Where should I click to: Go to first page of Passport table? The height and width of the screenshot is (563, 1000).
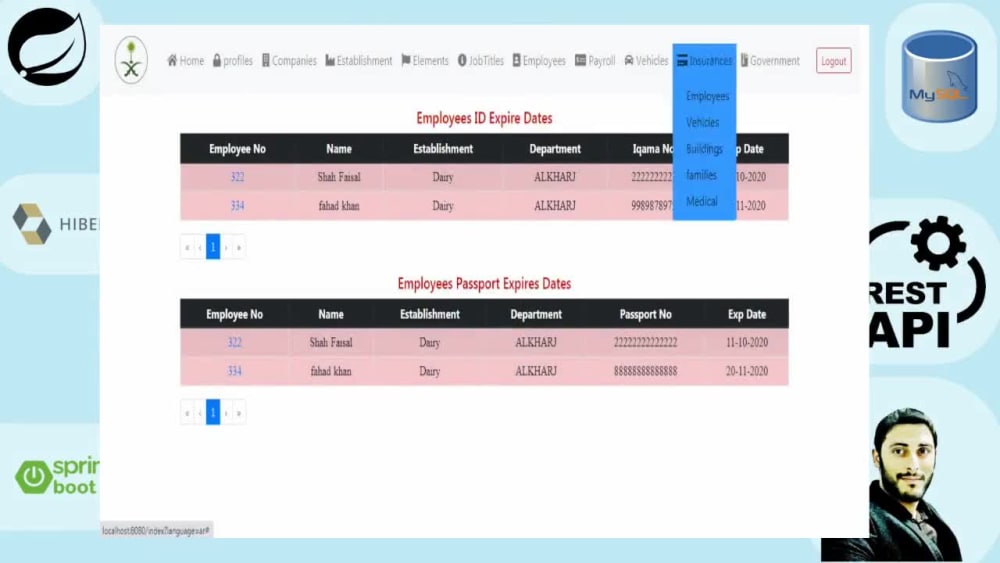tap(187, 413)
